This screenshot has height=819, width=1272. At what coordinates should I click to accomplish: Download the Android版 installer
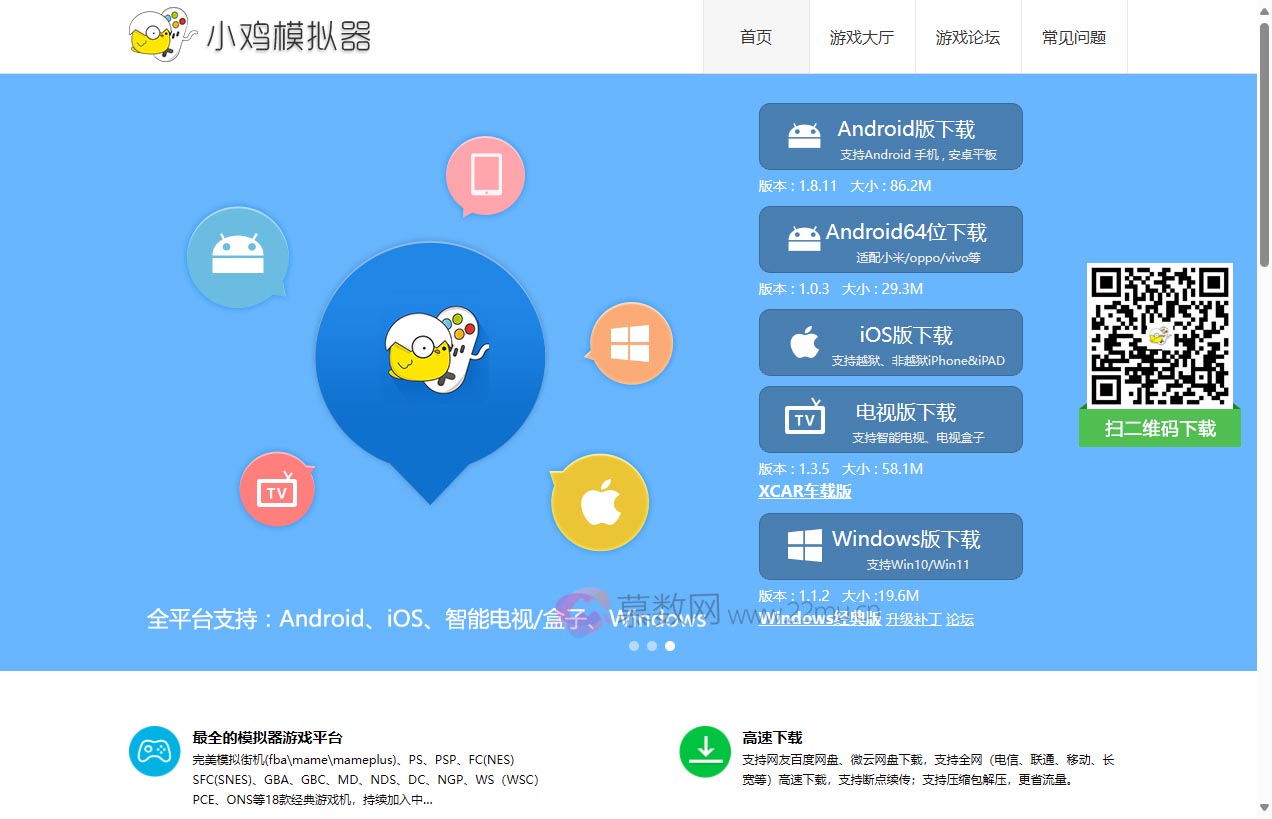pos(890,137)
